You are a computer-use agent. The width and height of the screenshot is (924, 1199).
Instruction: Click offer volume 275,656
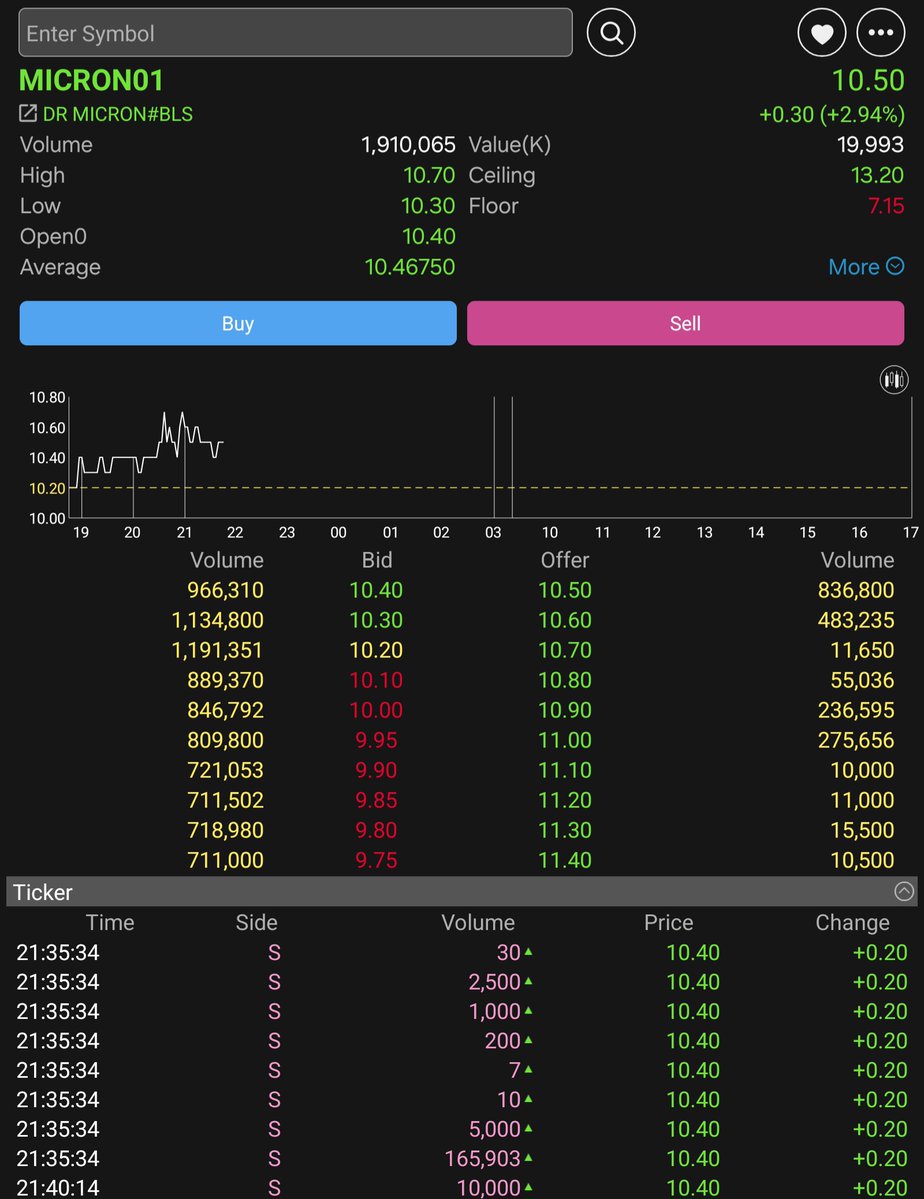(x=856, y=739)
